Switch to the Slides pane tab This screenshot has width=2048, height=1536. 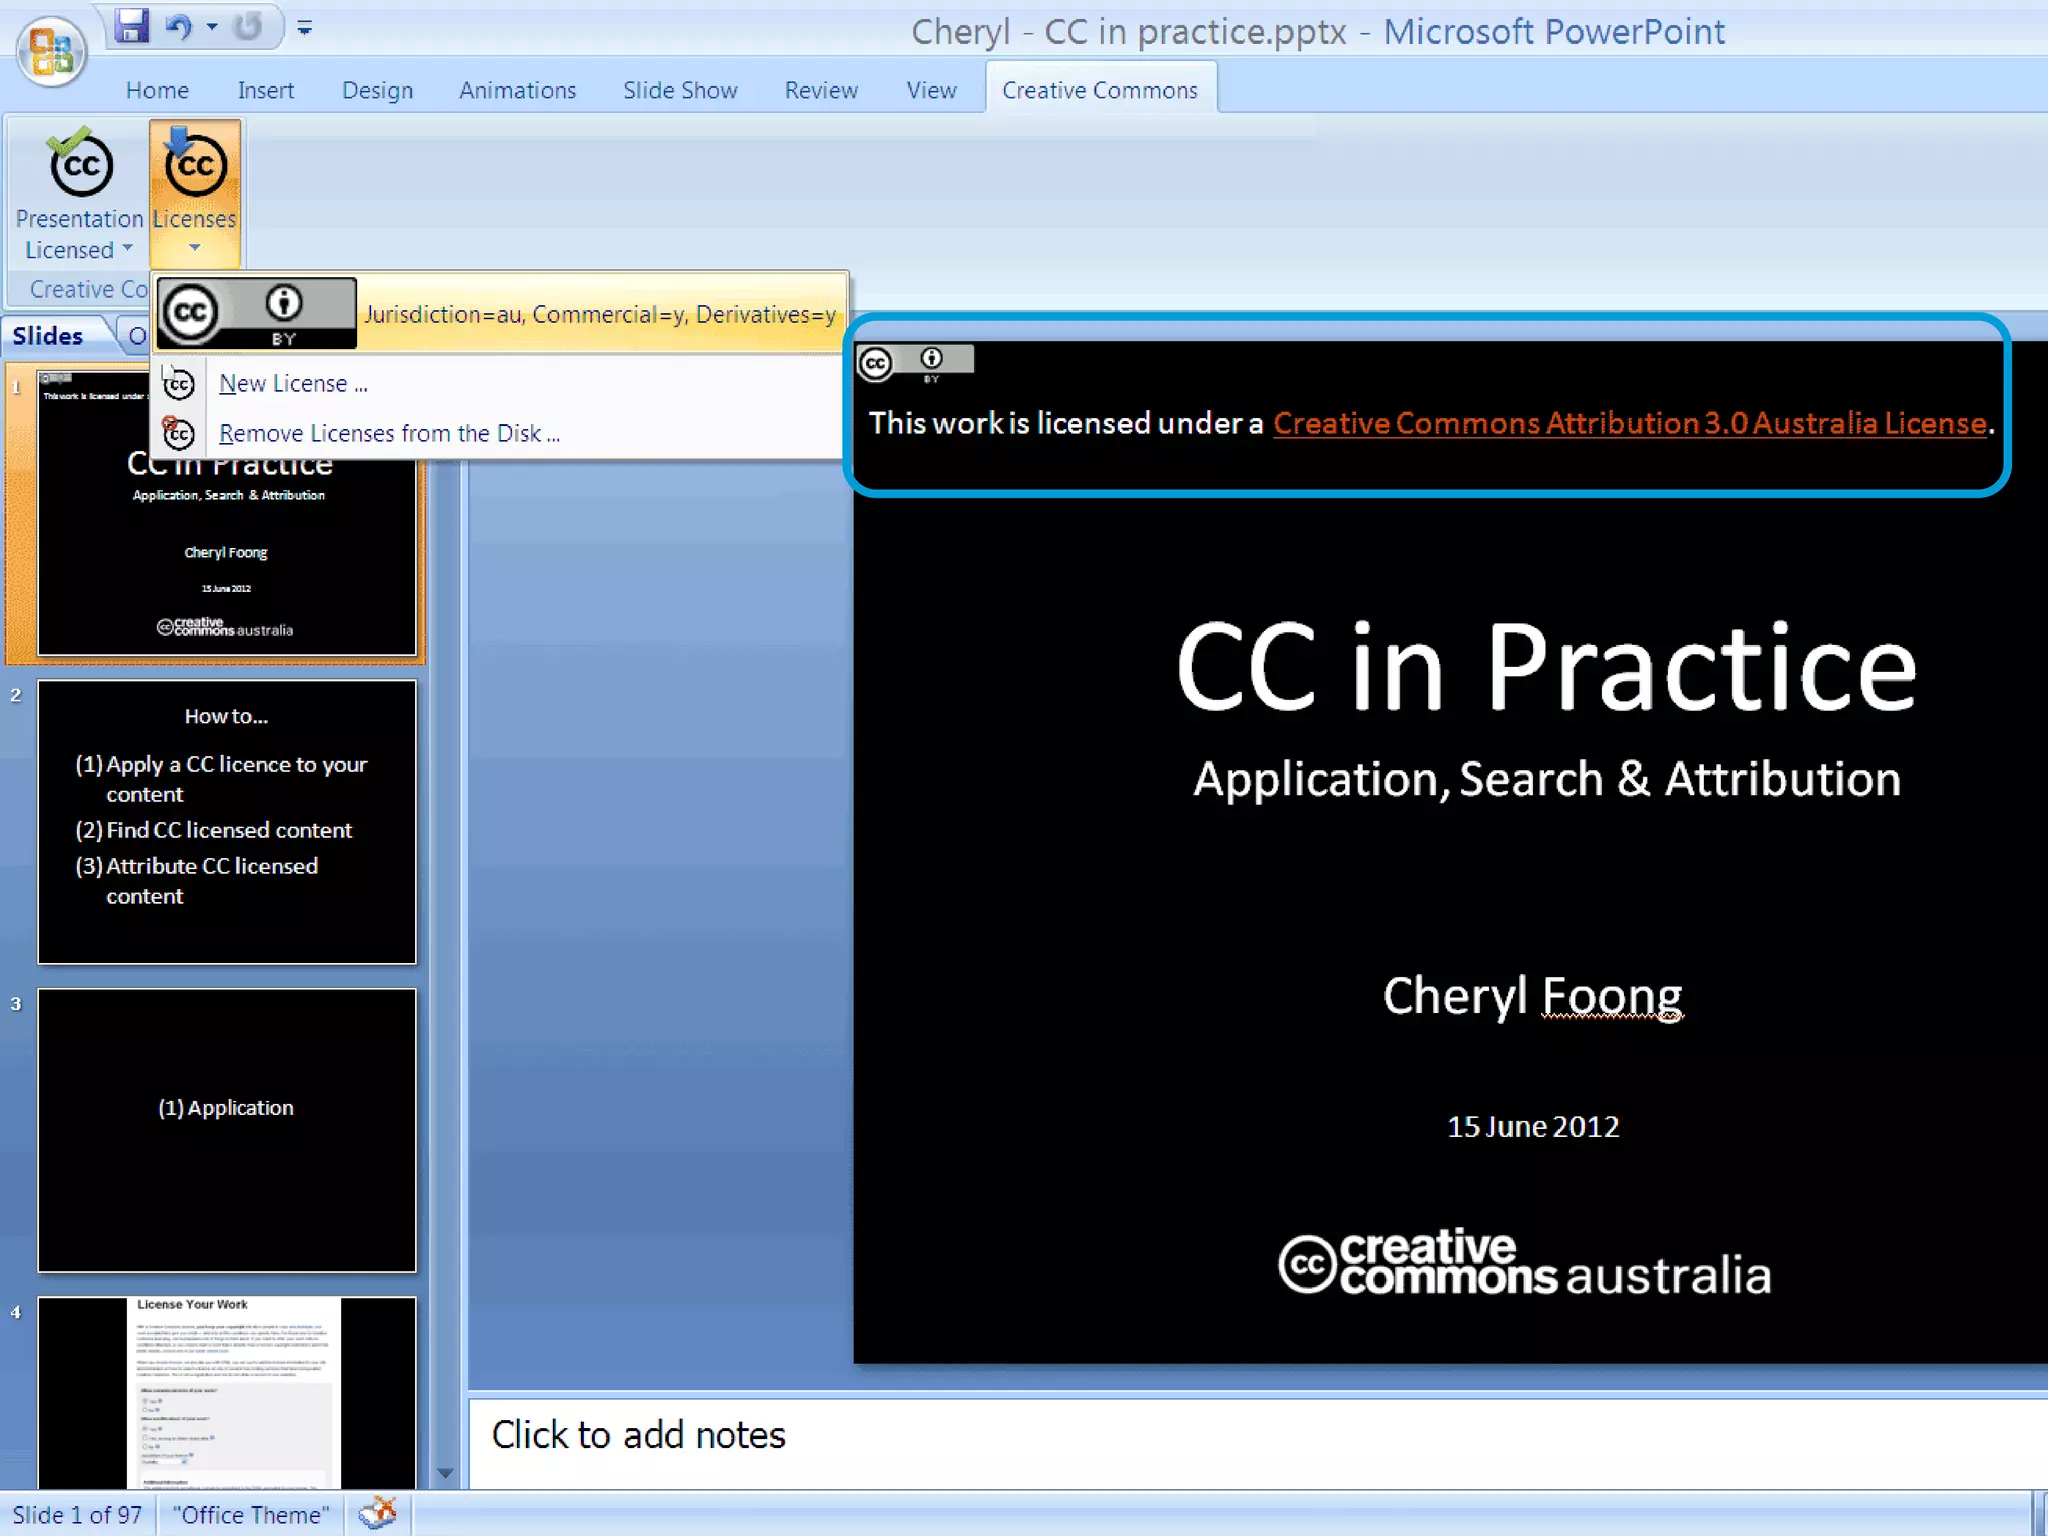pos(48,336)
